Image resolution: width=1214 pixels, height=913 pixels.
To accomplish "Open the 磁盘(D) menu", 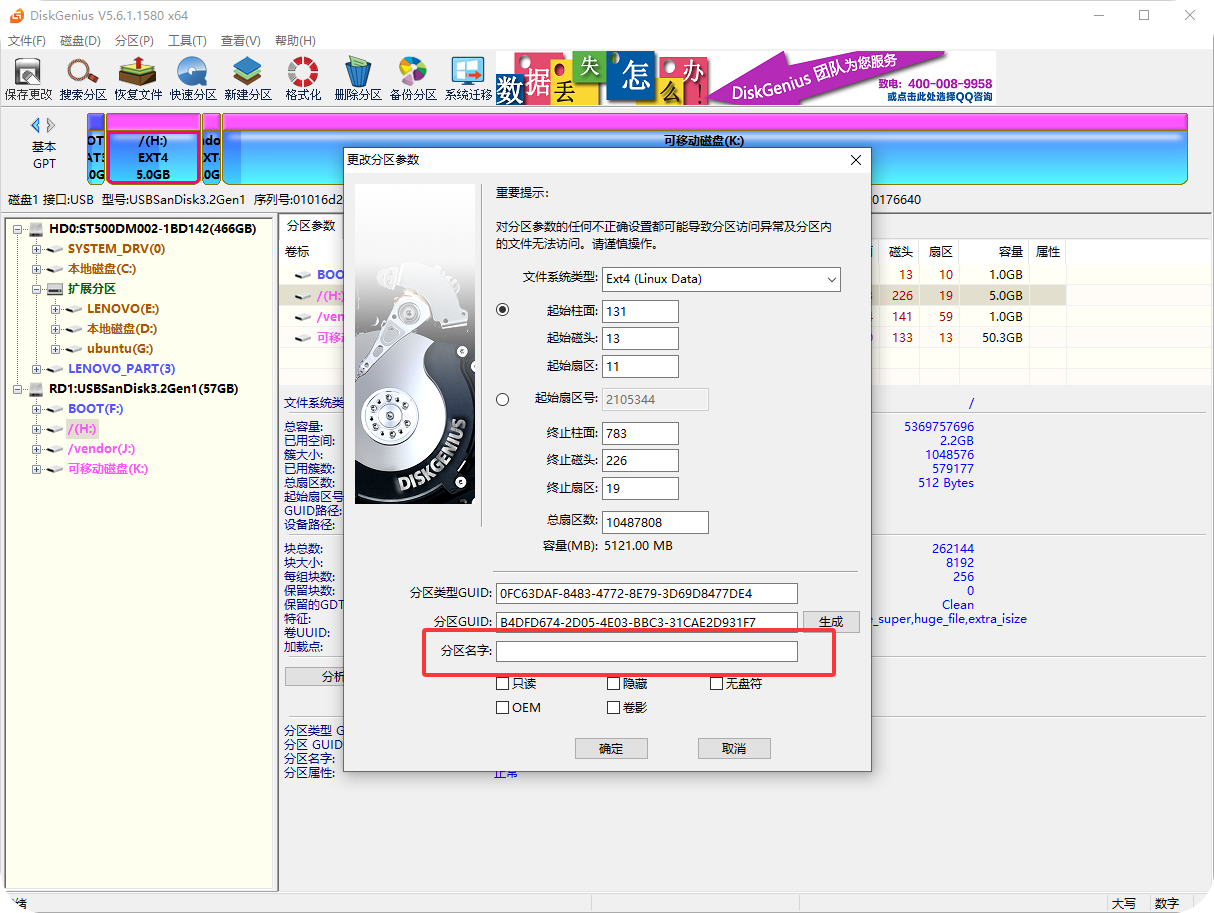I will pyautogui.click(x=80, y=41).
